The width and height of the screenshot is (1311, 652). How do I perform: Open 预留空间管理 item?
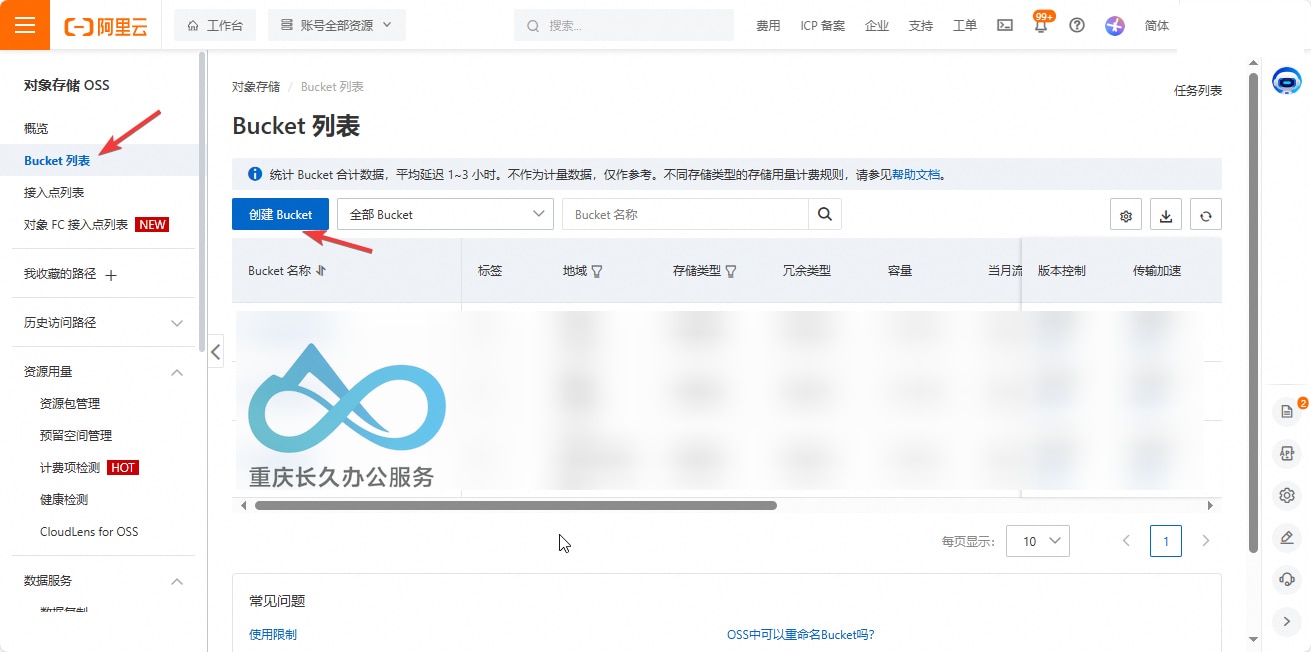pyautogui.click(x=76, y=436)
